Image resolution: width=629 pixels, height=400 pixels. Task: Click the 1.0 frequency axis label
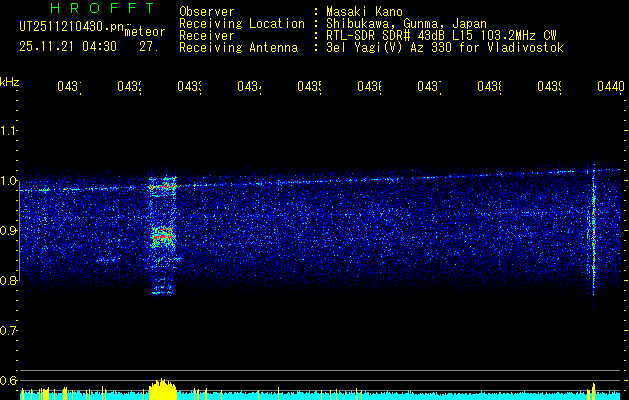click(x=8, y=181)
